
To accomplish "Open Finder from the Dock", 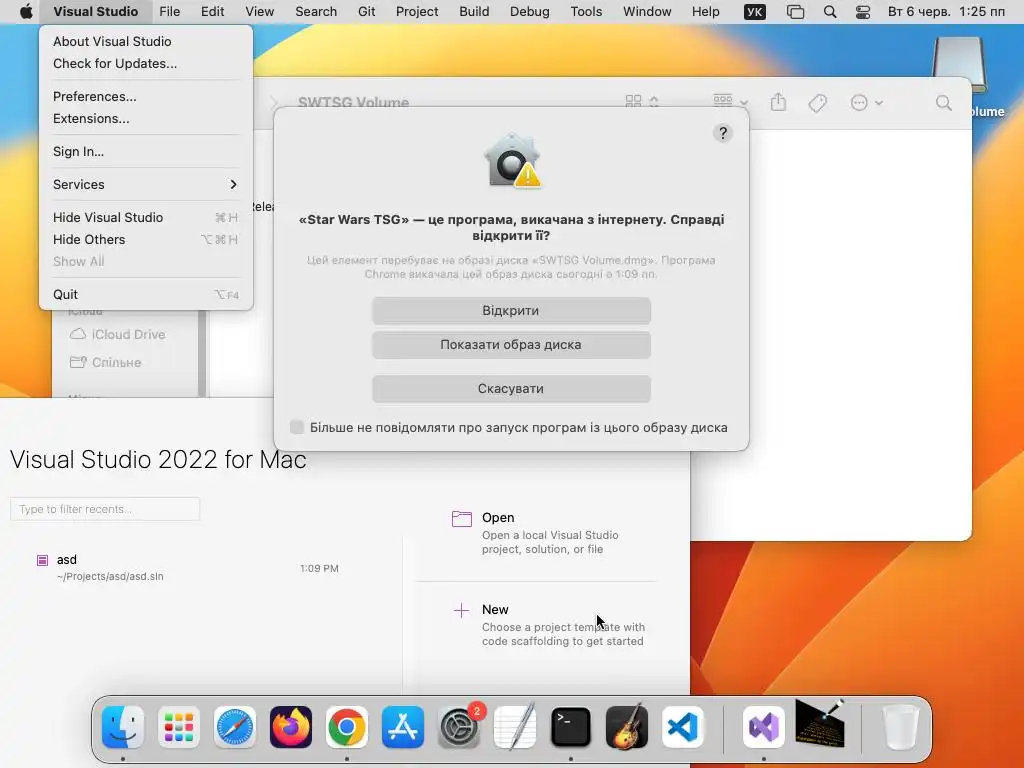I will (x=123, y=727).
